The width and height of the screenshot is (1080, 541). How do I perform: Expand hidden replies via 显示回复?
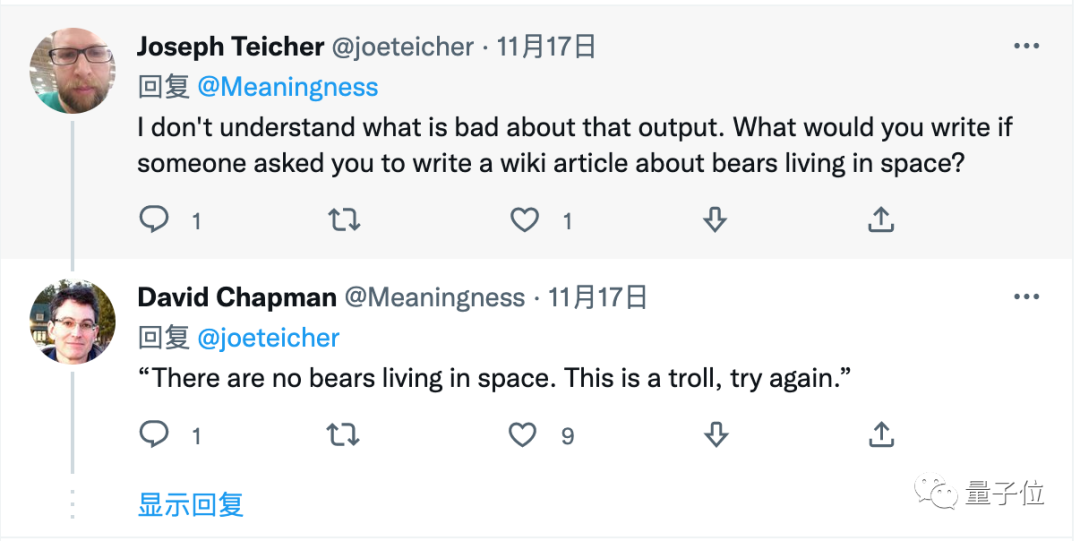191,504
